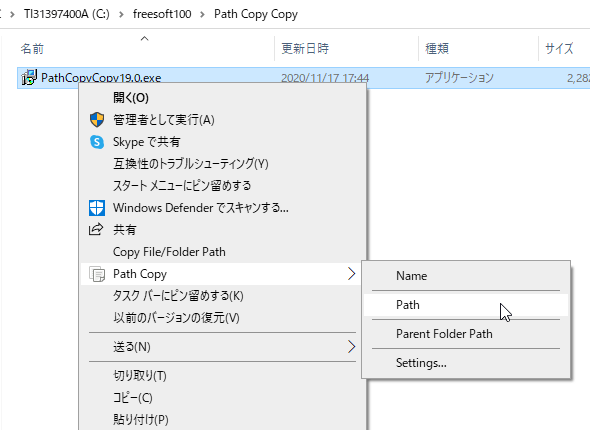Click the アプリケーション type cell

pos(459,78)
